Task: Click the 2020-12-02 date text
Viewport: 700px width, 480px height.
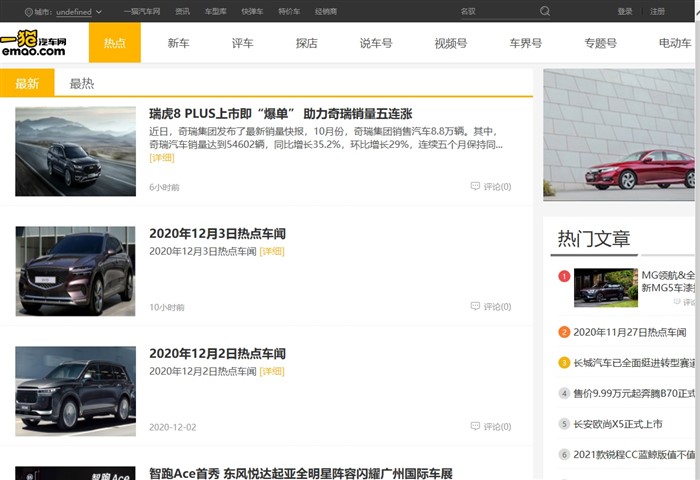Action: pyautogui.click(x=172, y=427)
